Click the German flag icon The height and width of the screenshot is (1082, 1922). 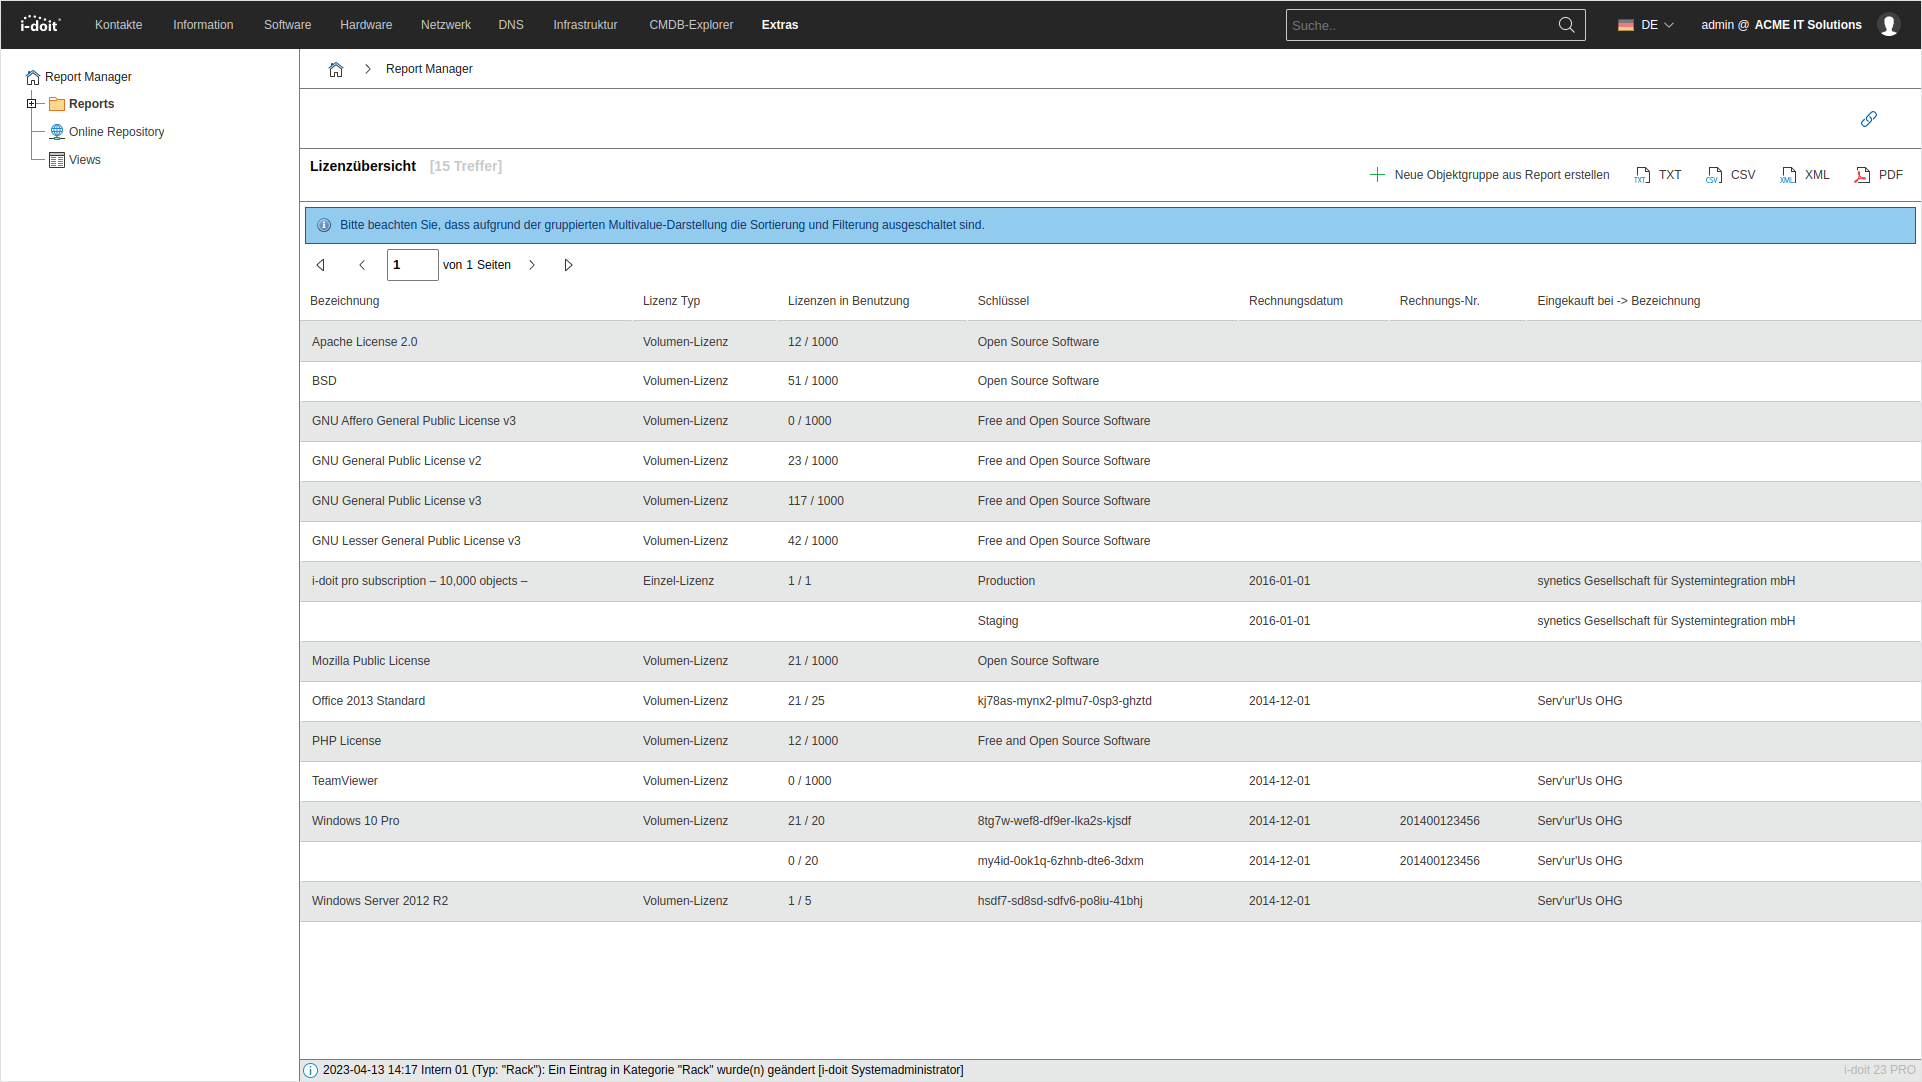click(x=1626, y=25)
